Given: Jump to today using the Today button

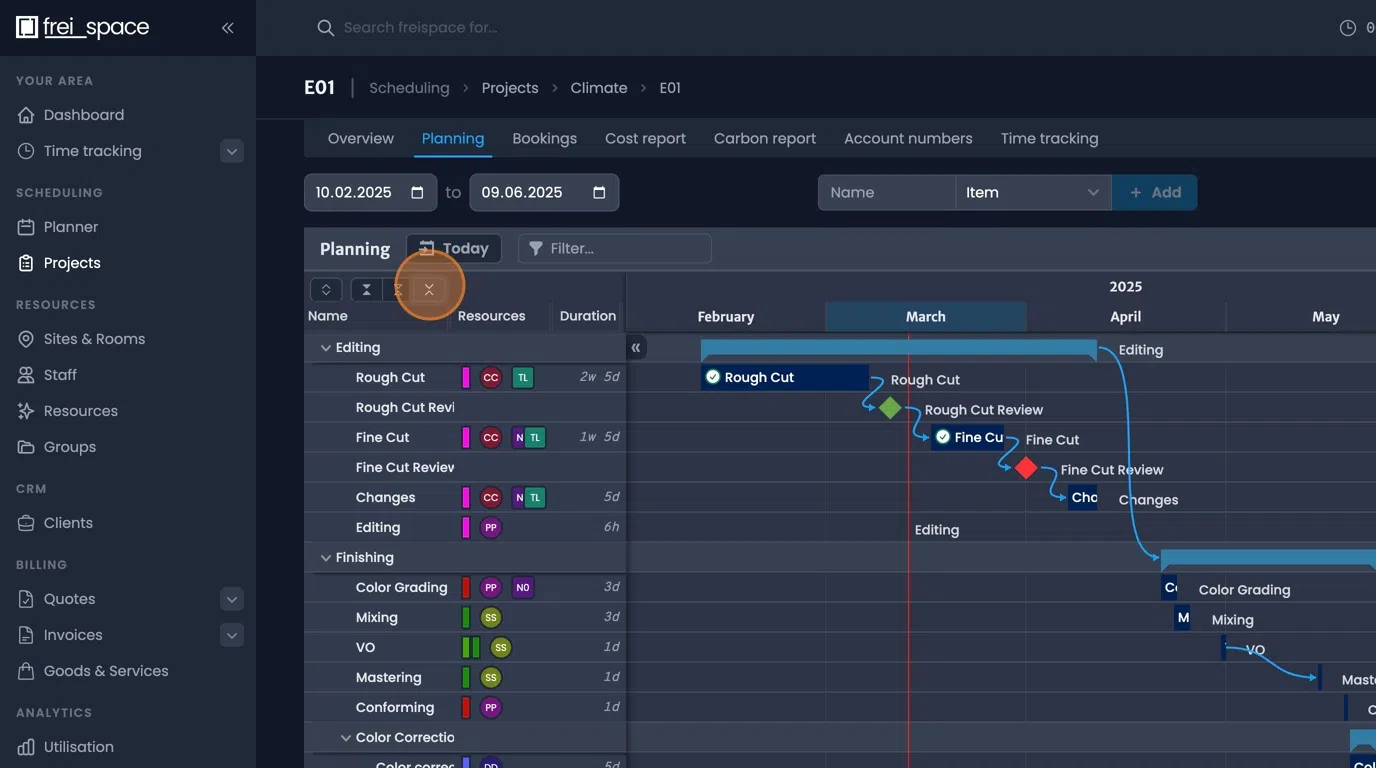Looking at the screenshot, I should click(454, 248).
